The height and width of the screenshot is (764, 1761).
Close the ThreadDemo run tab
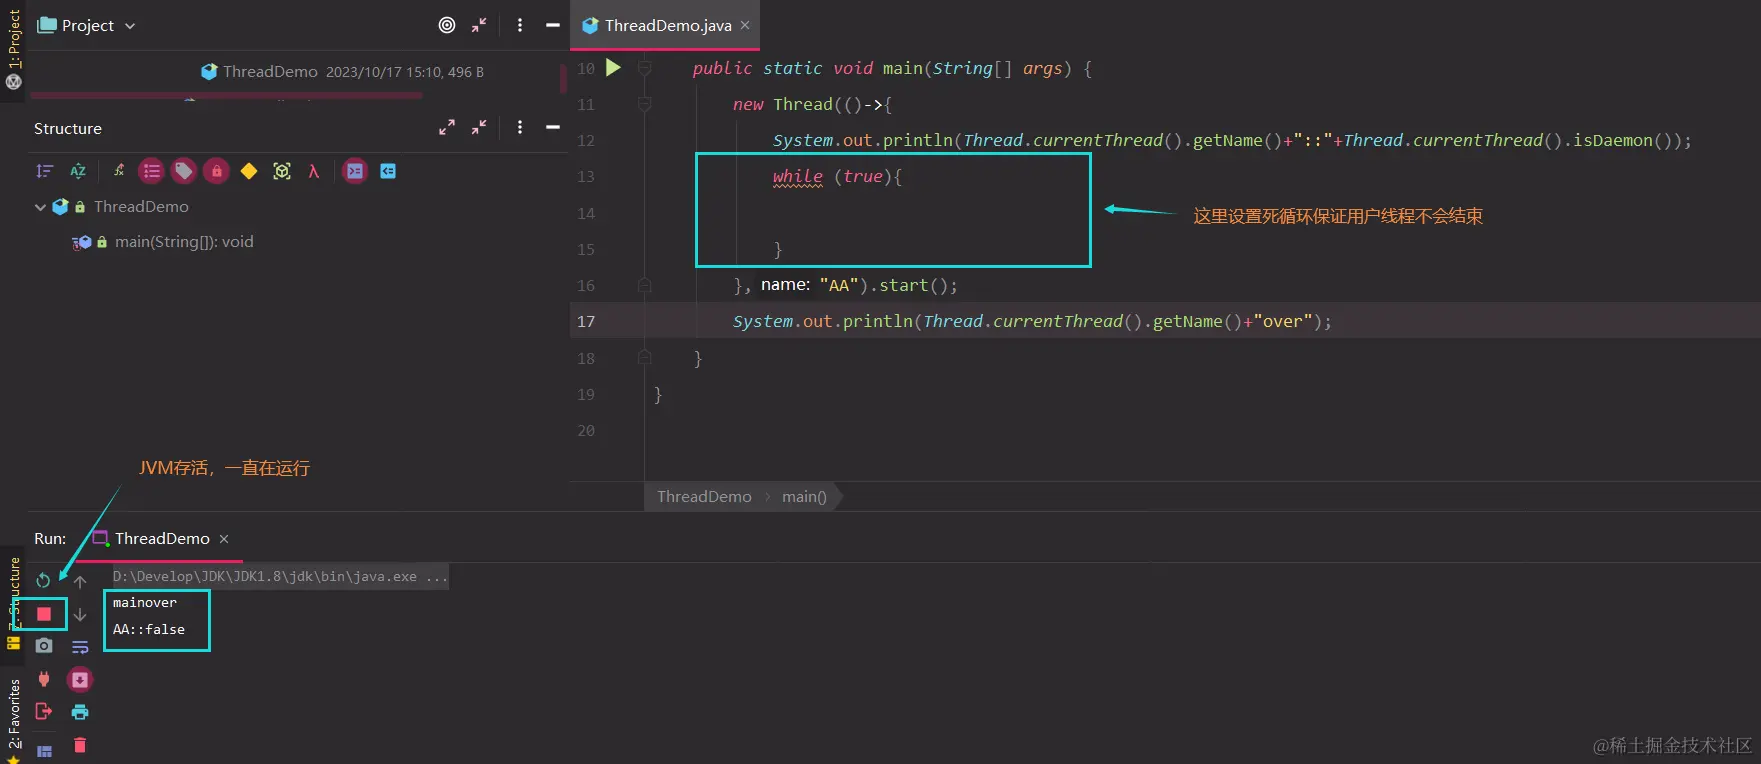click(x=224, y=539)
